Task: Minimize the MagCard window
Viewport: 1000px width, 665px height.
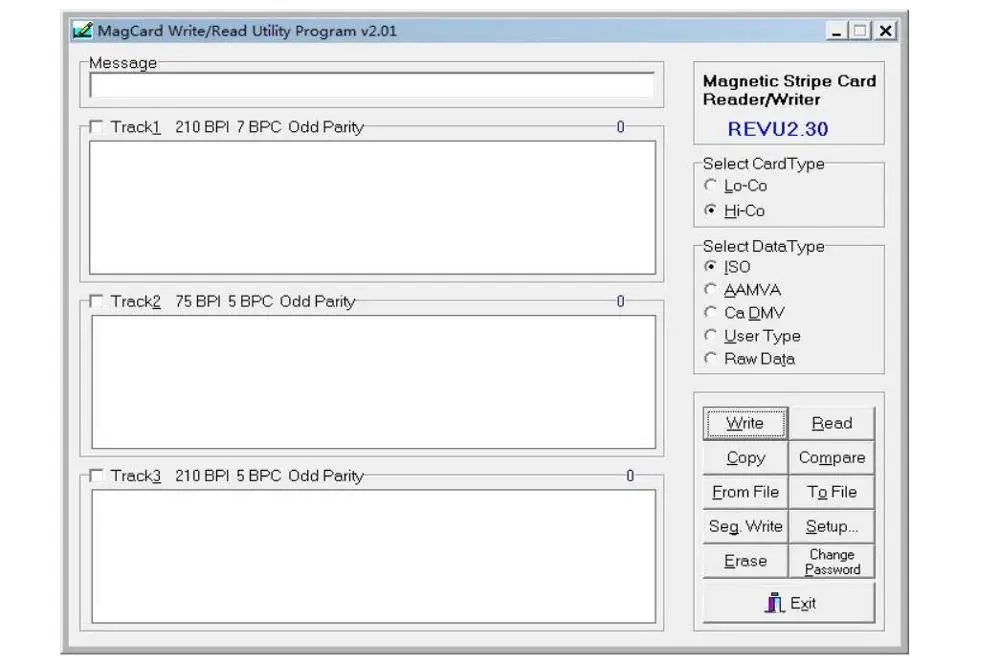Action: coord(836,31)
